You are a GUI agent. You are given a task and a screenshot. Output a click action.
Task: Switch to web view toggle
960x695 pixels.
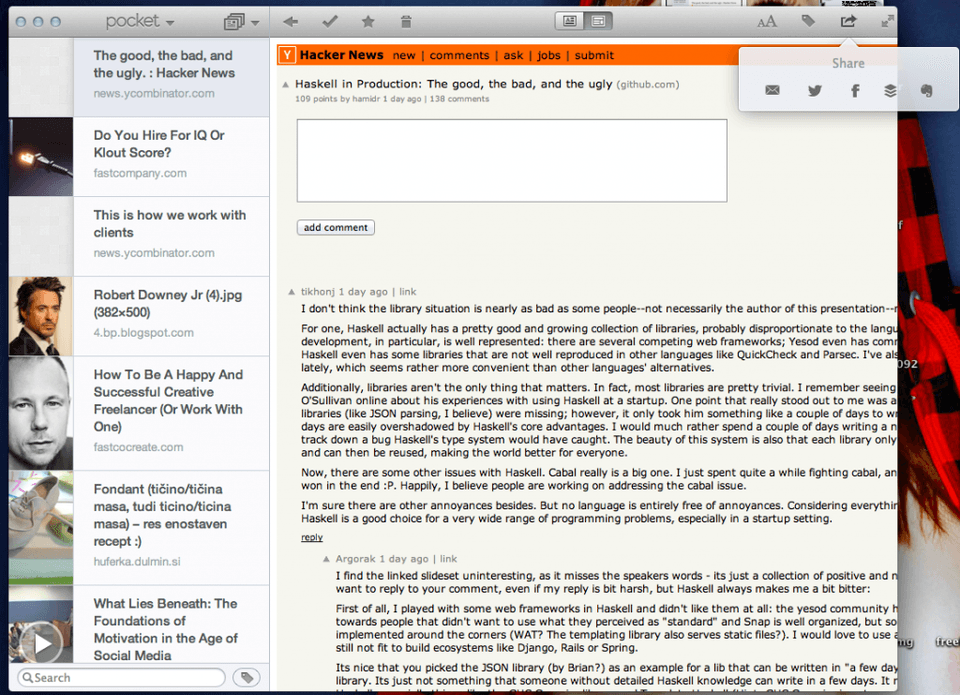click(x=598, y=21)
